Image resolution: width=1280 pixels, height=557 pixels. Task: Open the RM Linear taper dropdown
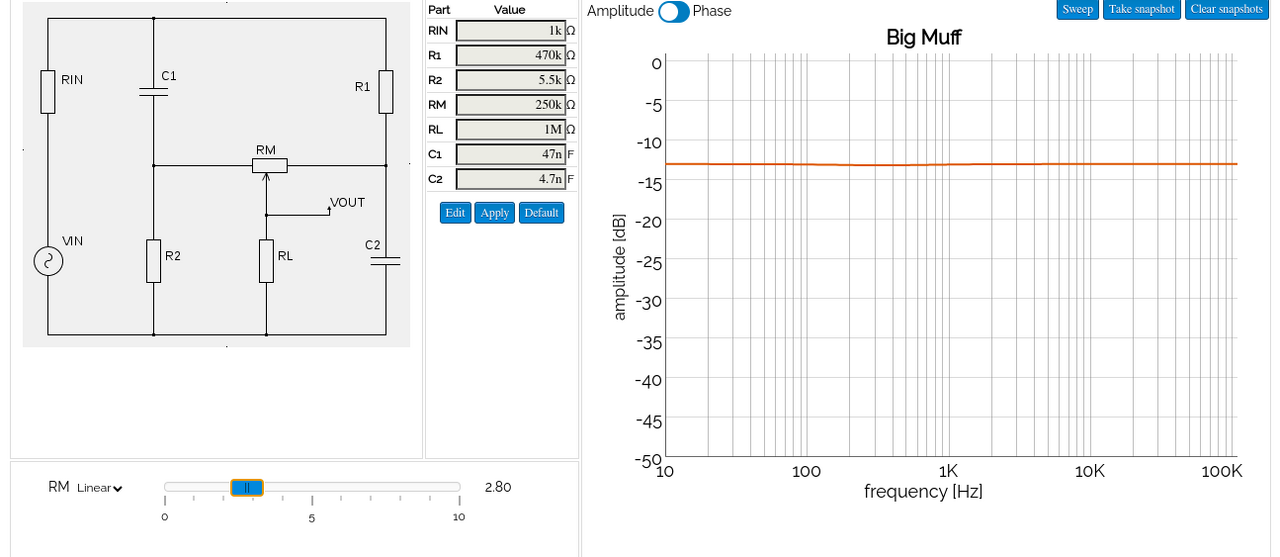[99, 488]
